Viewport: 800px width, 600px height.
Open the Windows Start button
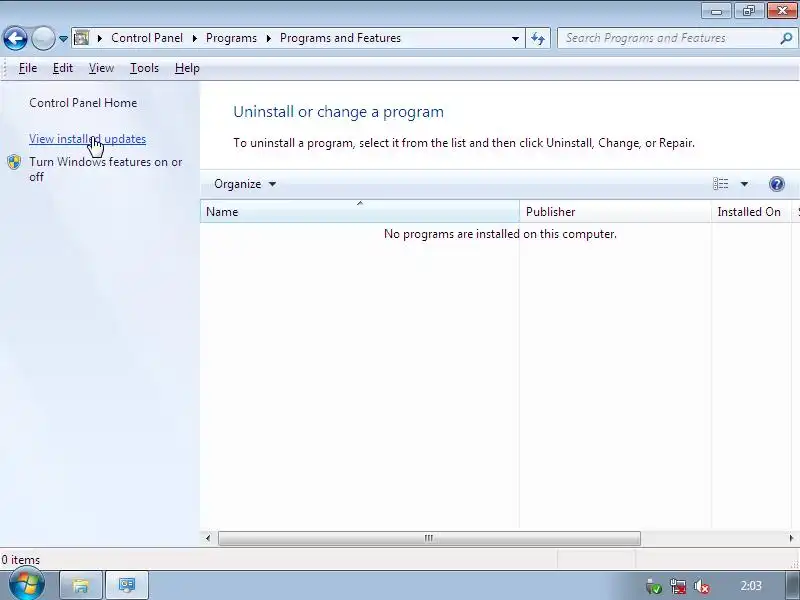pyautogui.click(x=27, y=585)
